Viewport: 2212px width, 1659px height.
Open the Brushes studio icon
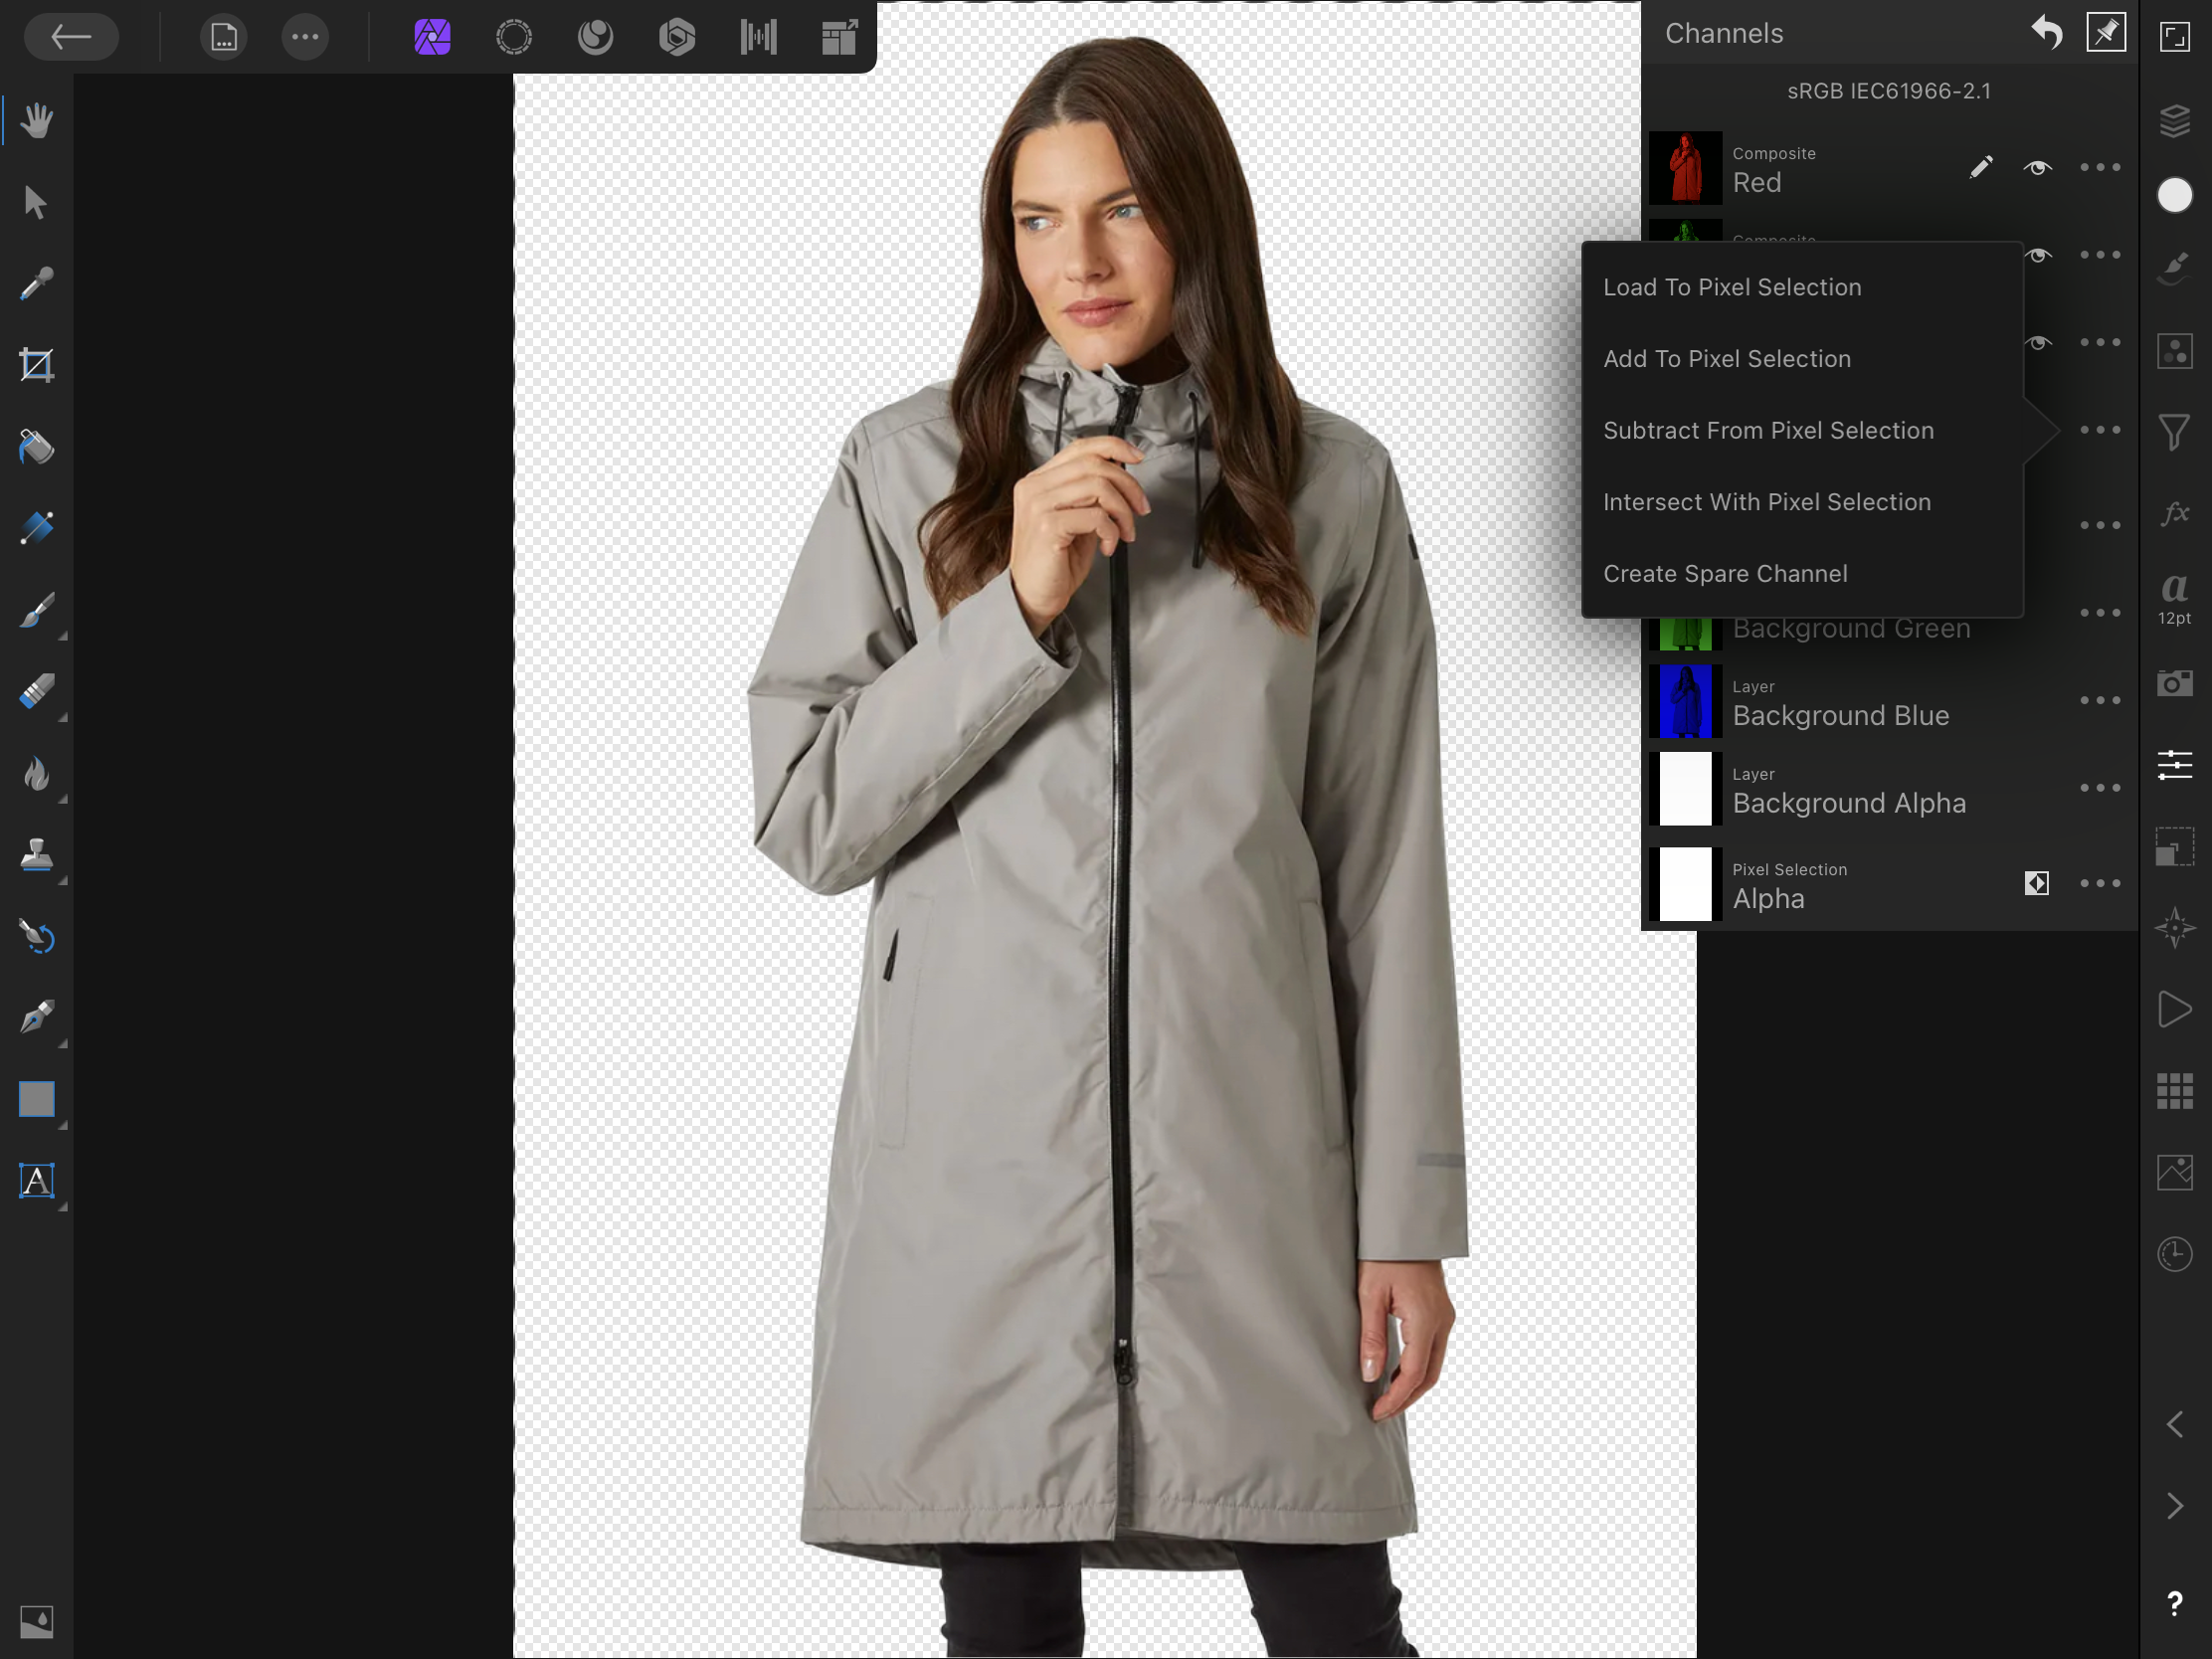2175,268
